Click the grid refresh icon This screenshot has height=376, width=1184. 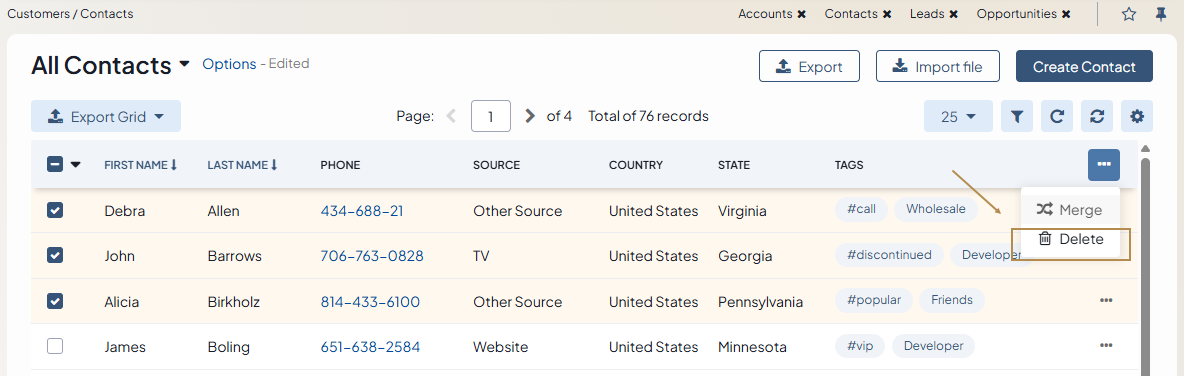(x=1057, y=116)
